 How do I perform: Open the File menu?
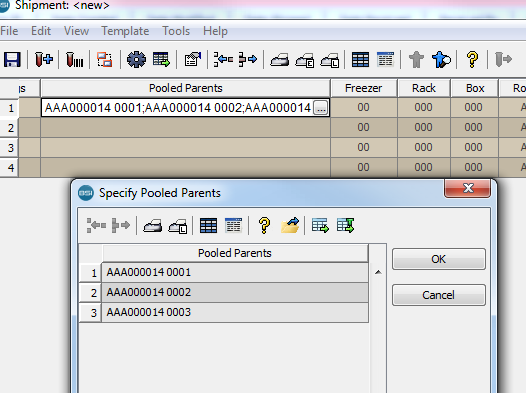[9, 31]
